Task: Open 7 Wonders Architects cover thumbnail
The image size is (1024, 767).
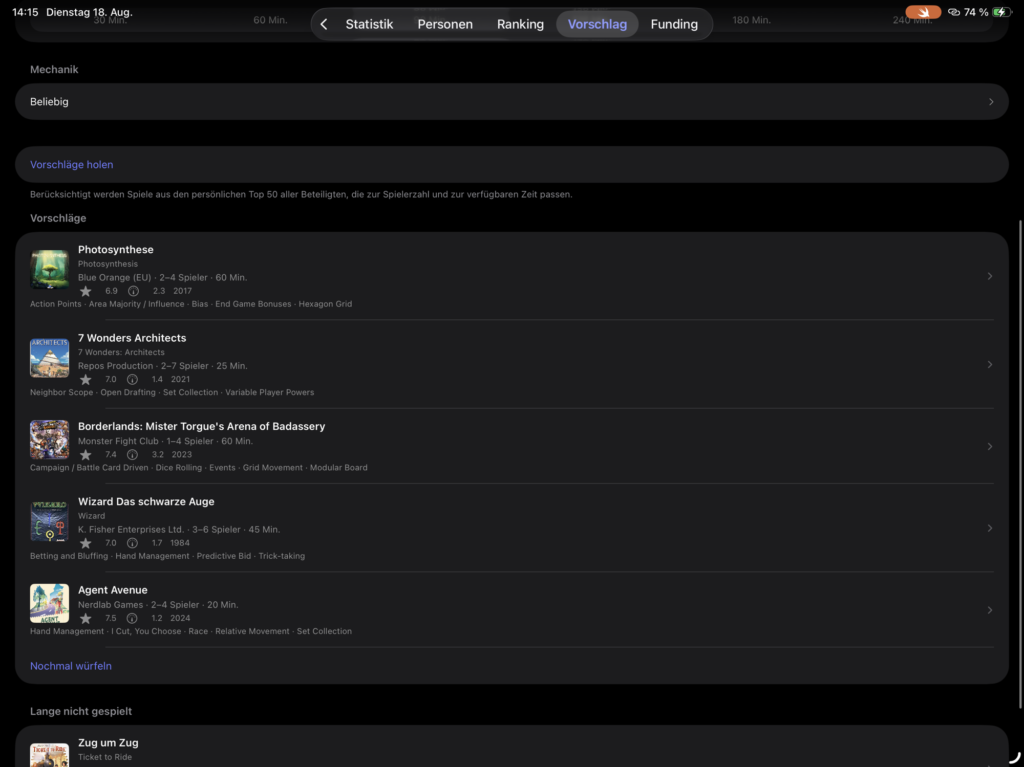Action: tap(50, 357)
